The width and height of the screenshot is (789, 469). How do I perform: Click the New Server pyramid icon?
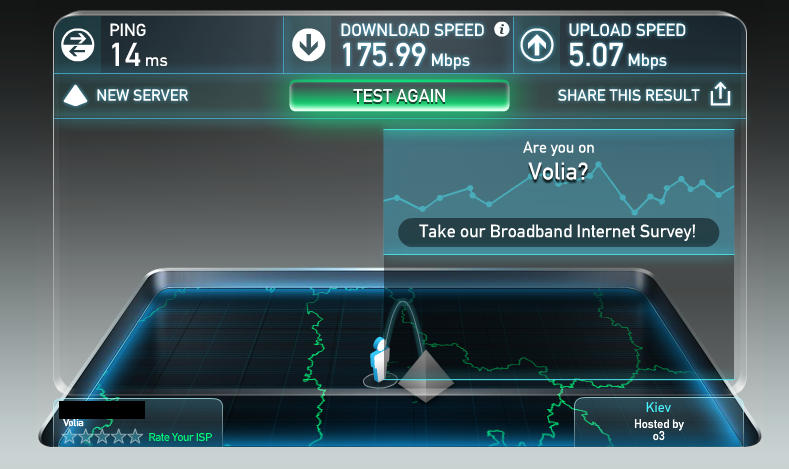click(x=75, y=96)
